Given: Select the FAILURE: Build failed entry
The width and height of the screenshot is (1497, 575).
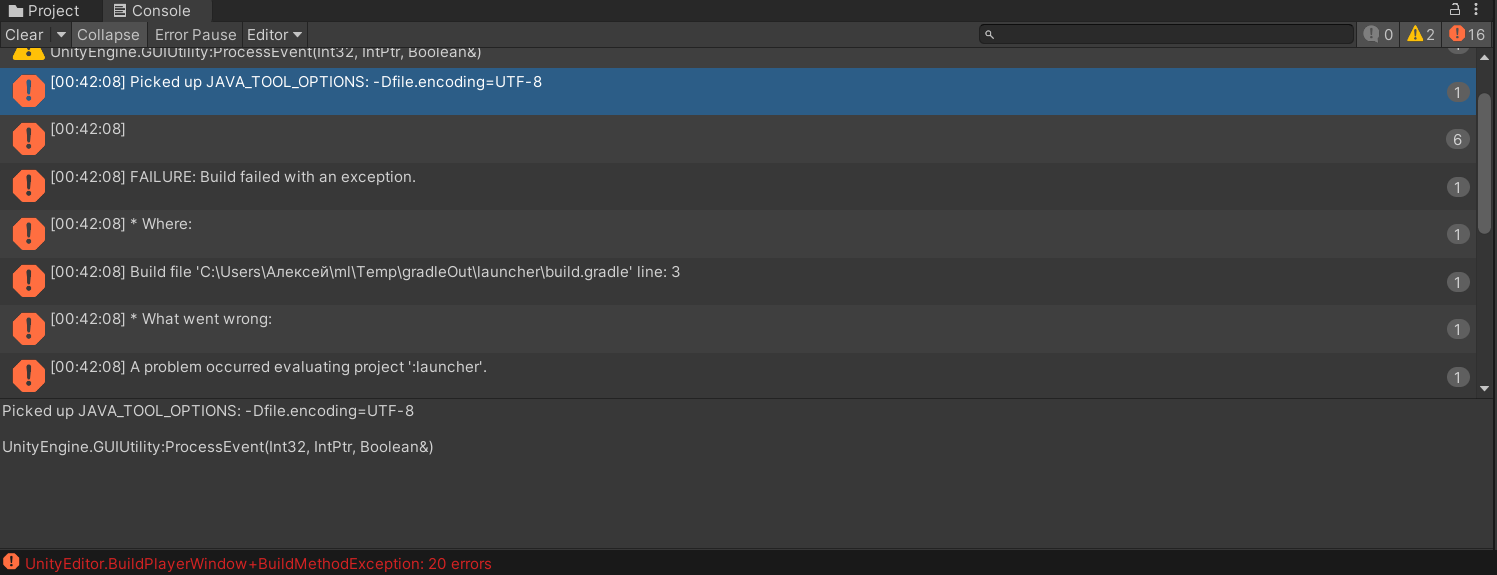Looking at the screenshot, I should click(738, 186).
